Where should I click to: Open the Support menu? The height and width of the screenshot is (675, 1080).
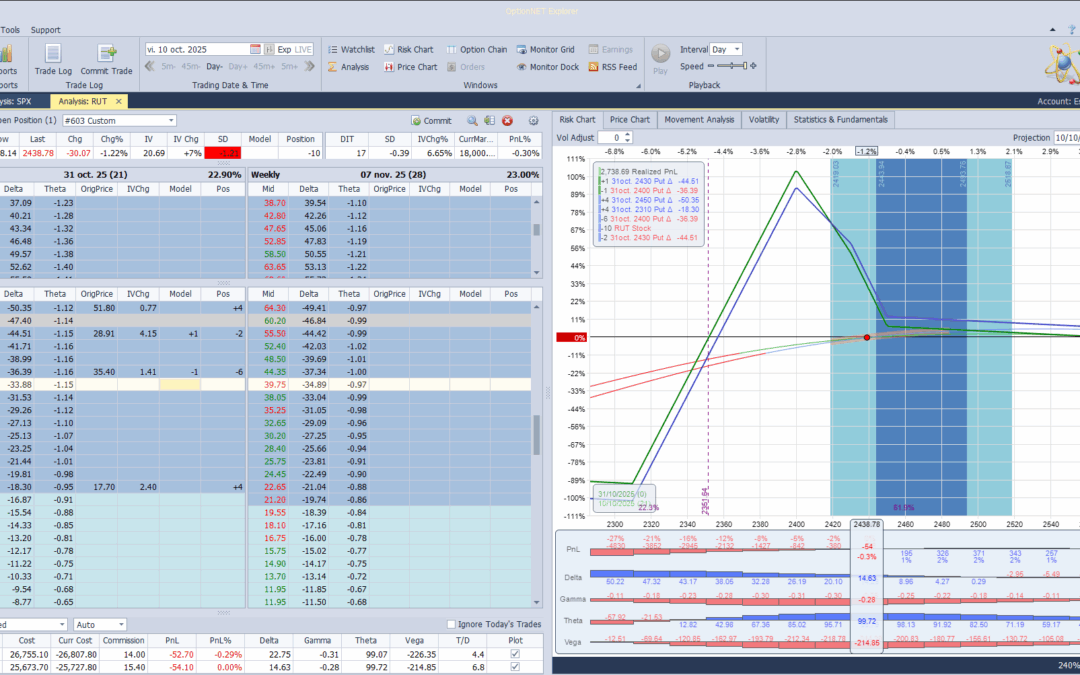[45, 30]
